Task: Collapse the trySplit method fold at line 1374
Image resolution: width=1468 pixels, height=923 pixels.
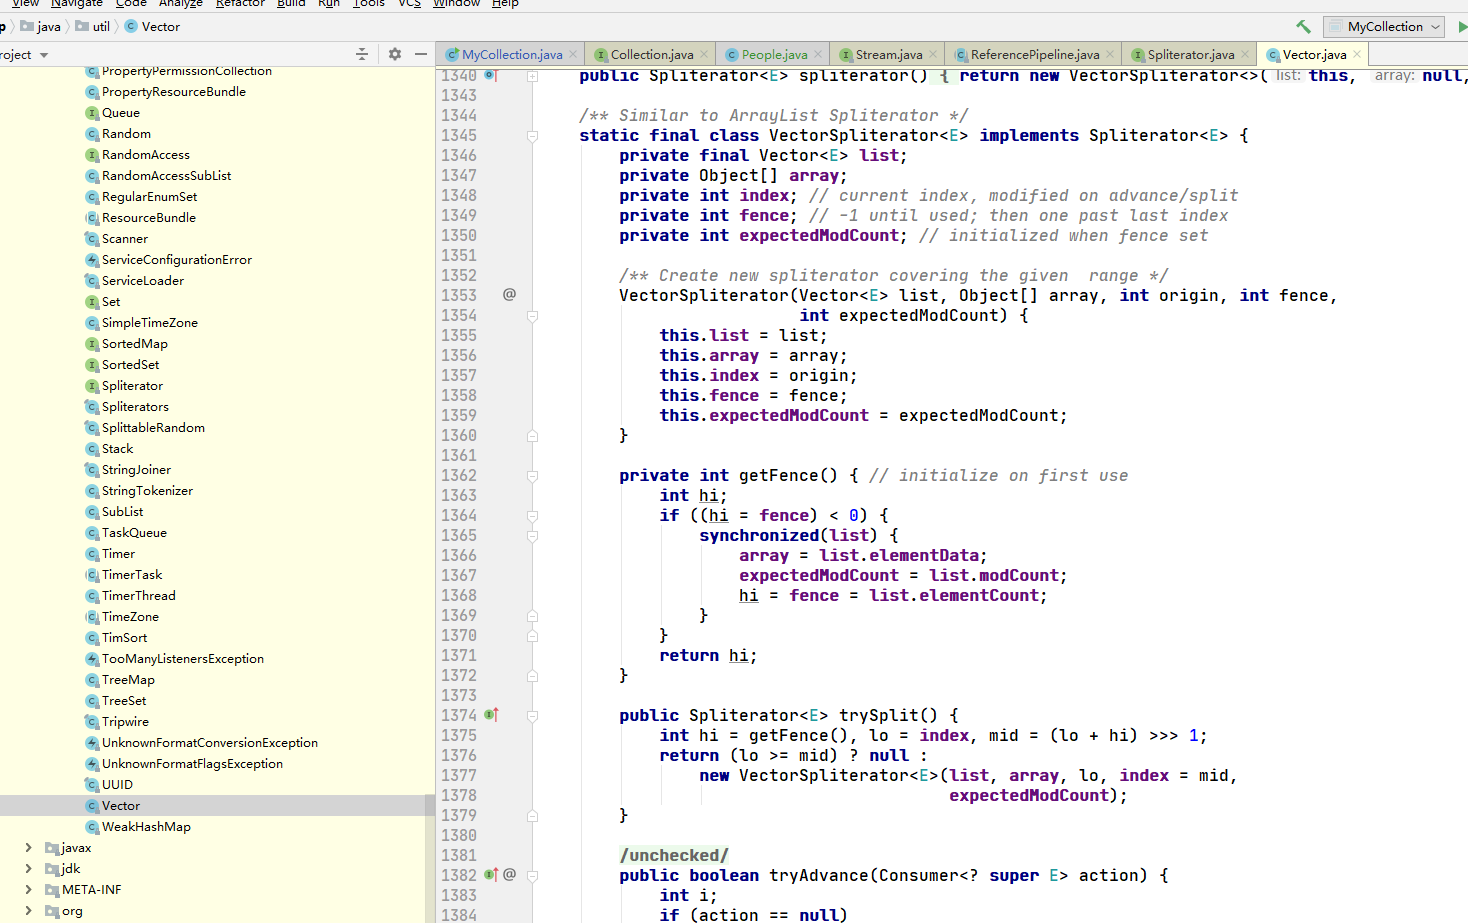Action: coord(532,716)
